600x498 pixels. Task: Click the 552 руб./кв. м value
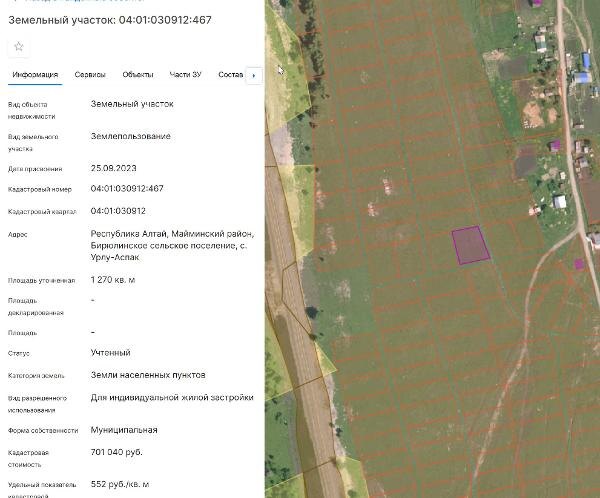[120, 484]
